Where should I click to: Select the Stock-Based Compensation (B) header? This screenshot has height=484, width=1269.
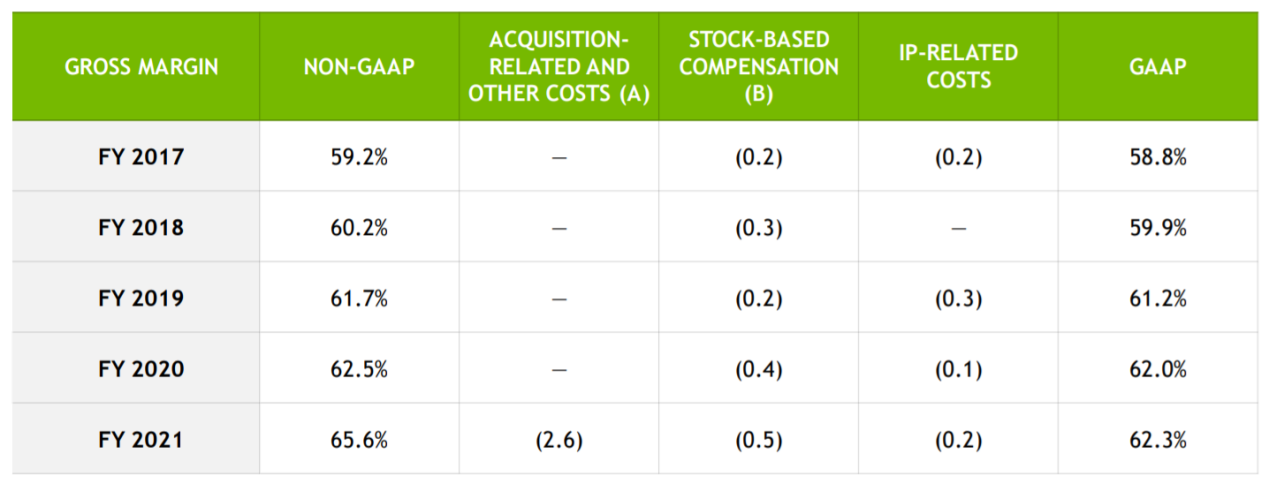point(758,67)
